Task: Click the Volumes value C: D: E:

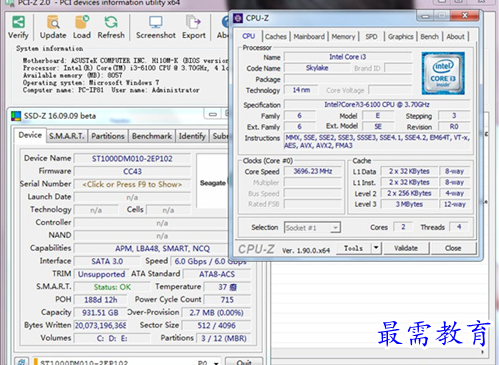Action: (112, 338)
